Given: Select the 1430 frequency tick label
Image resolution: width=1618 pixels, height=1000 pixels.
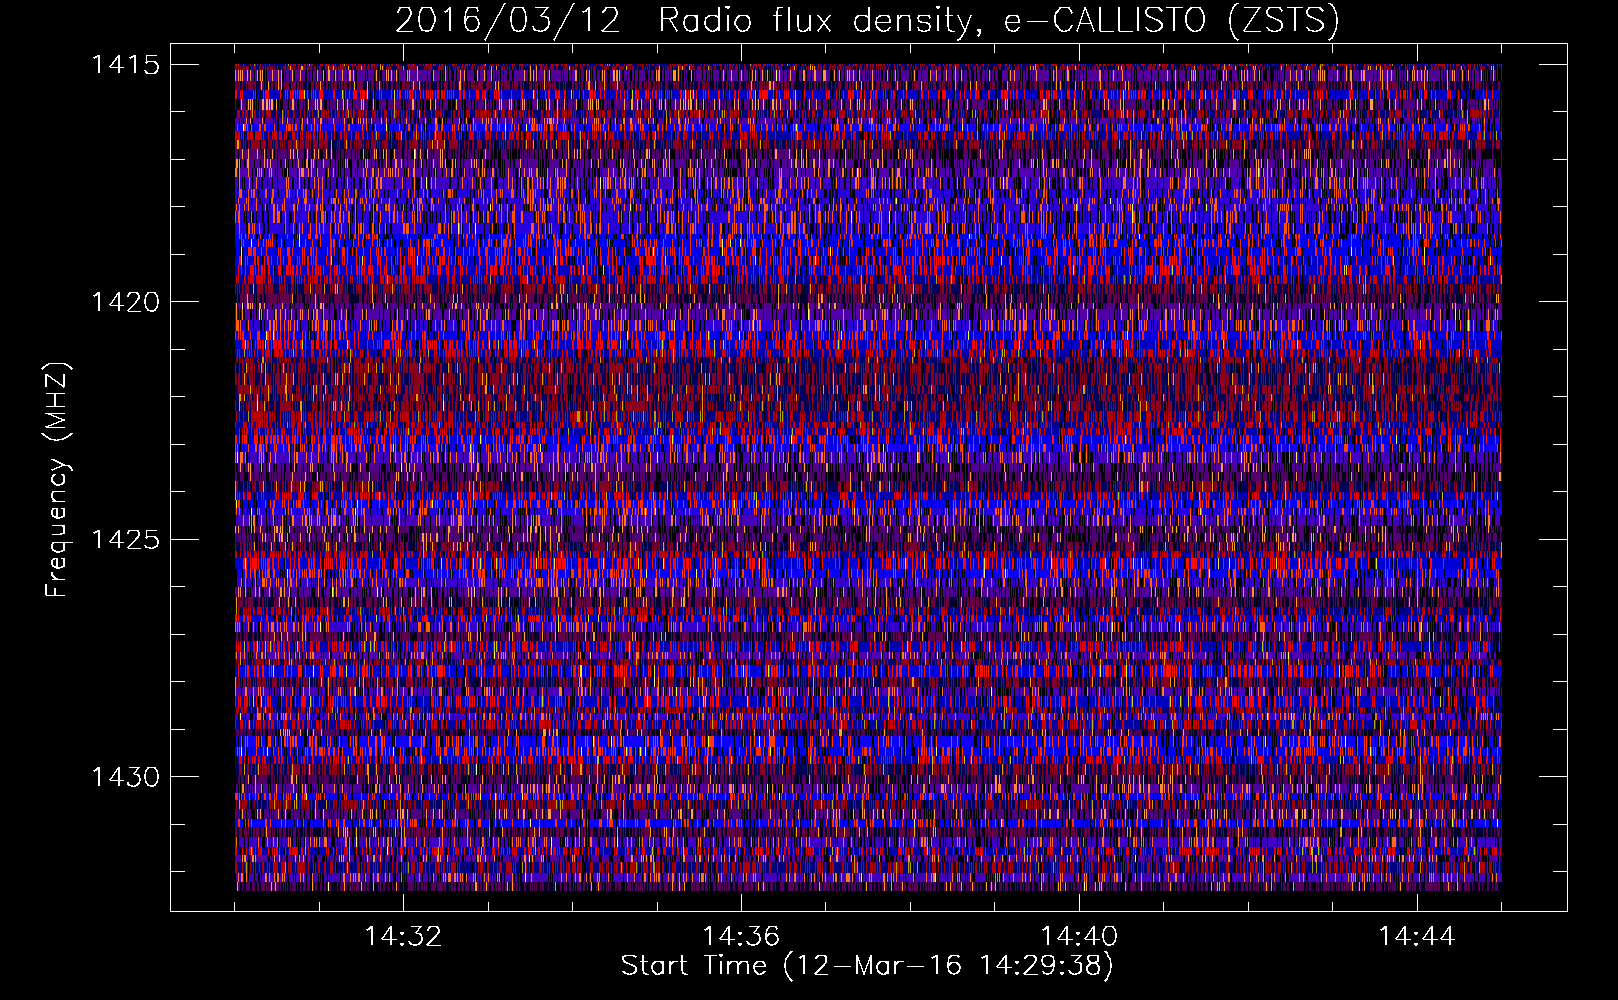Looking at the screenshot, I should point(125,777).
